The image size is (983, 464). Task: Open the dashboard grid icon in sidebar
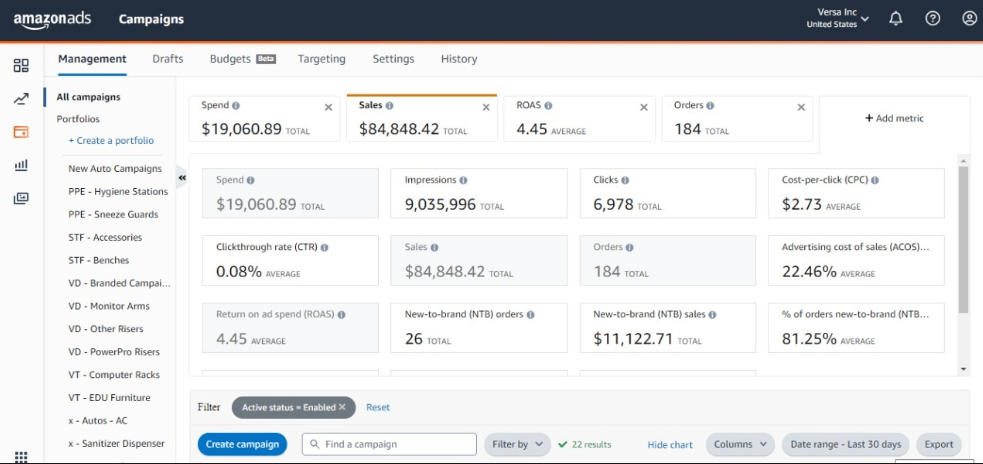[x=21, y=66]
